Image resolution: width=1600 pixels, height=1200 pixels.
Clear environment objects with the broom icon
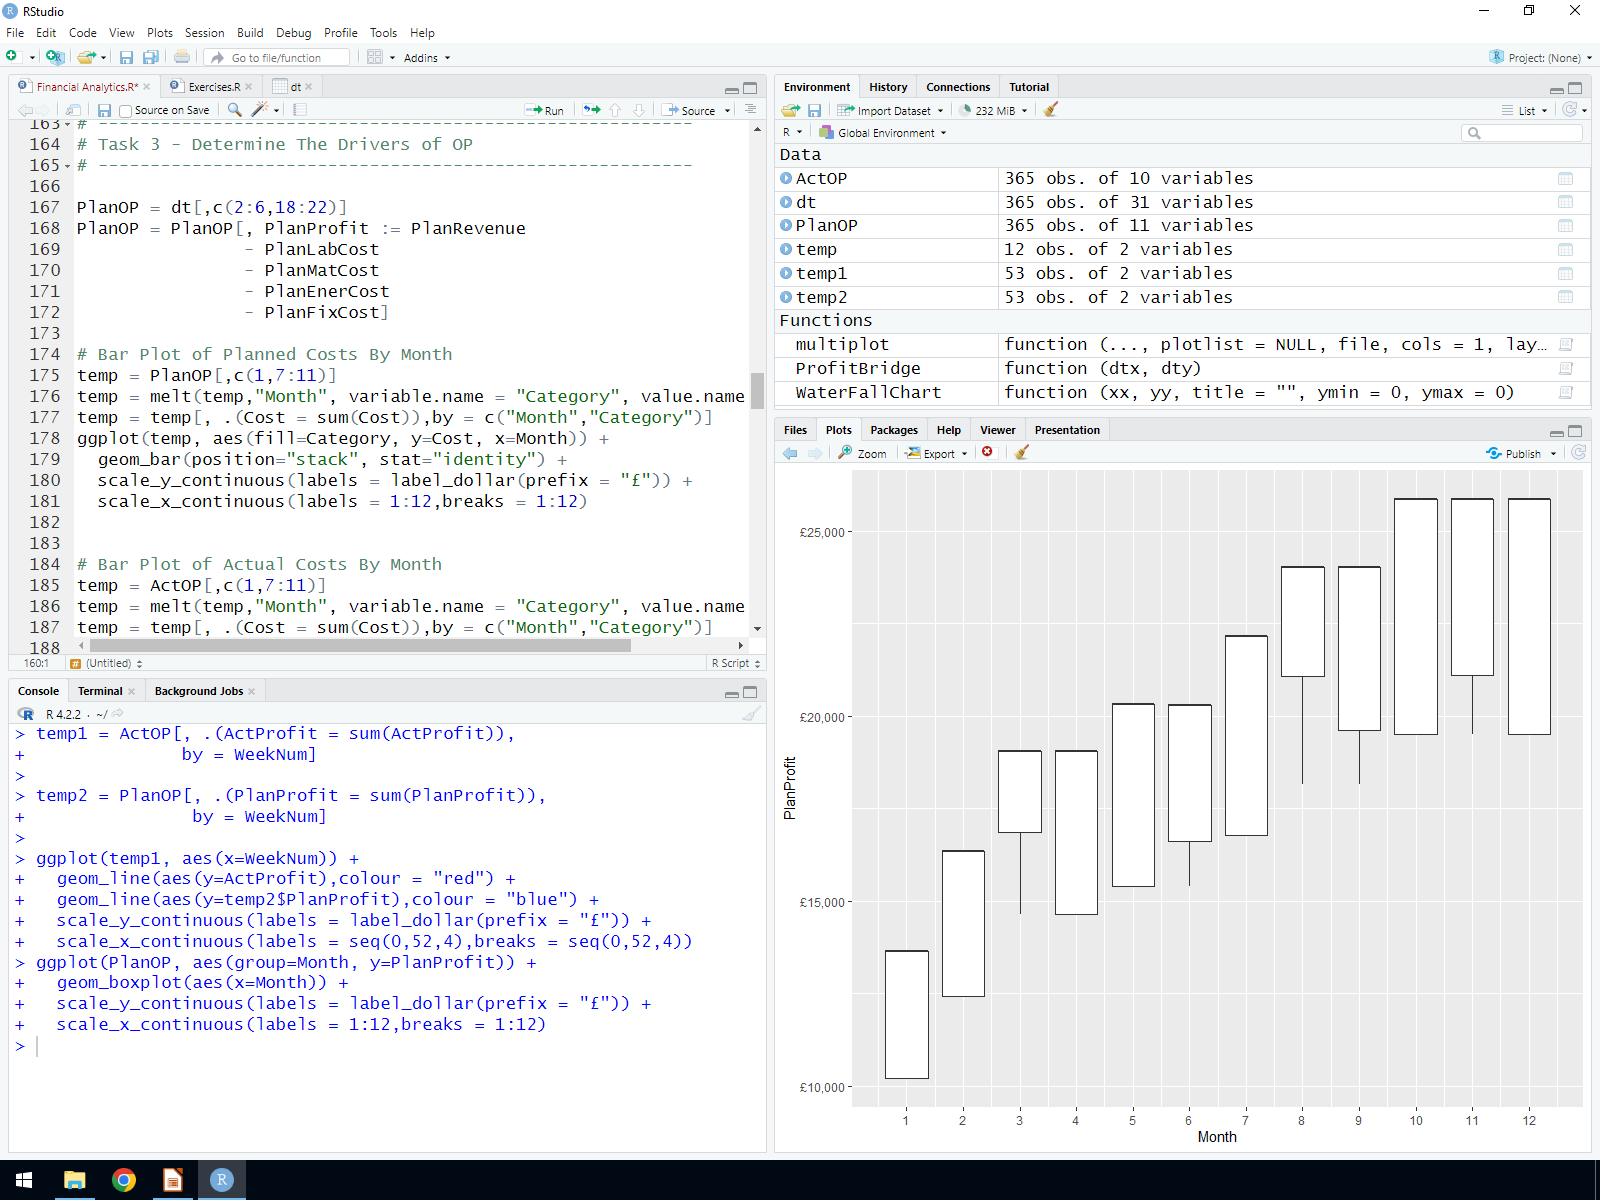1050,110
